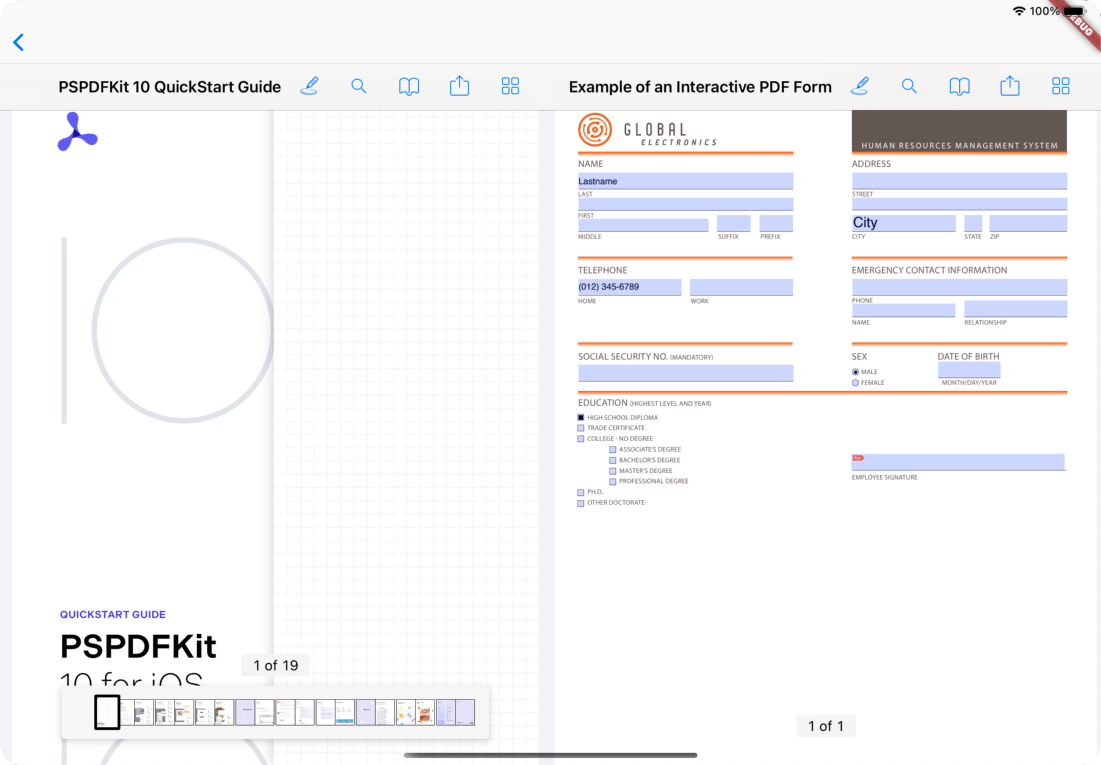Select the Lastname text field
Screen dimensions: 1101x765
coord(685,181)
